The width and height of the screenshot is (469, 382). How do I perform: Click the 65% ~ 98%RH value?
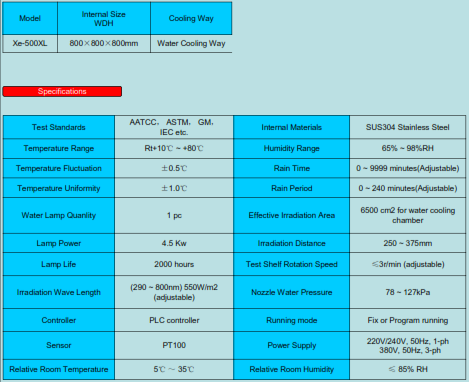pyautogui.click(x=408, y=148)
